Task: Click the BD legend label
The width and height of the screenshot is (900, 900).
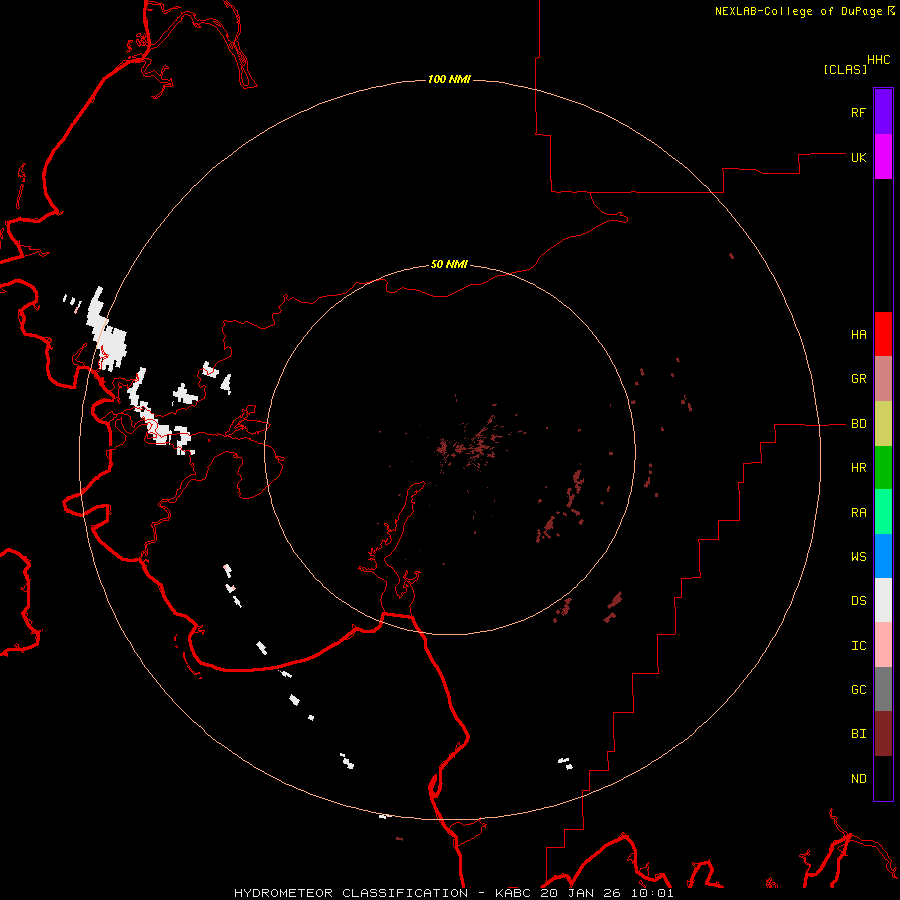Action: click(x=858, y=424)
